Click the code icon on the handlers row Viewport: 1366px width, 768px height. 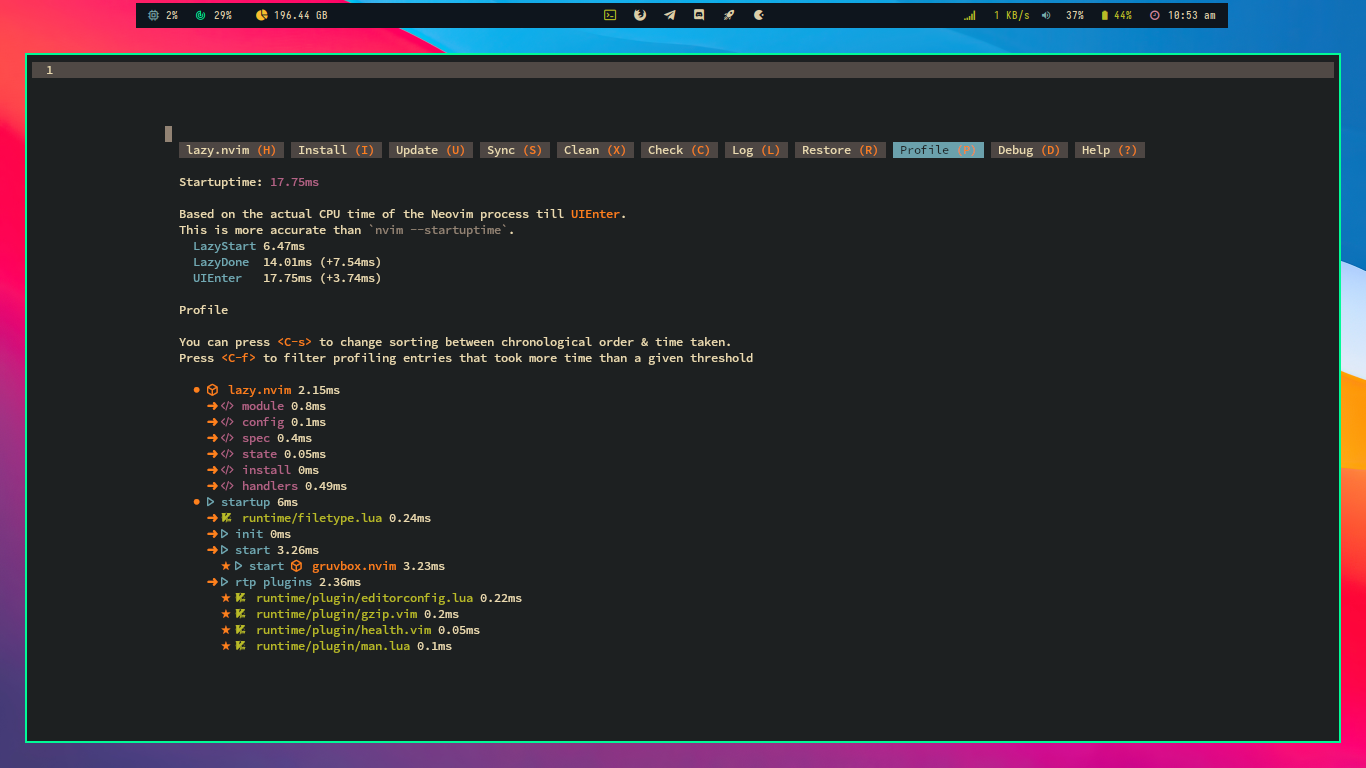227,486
